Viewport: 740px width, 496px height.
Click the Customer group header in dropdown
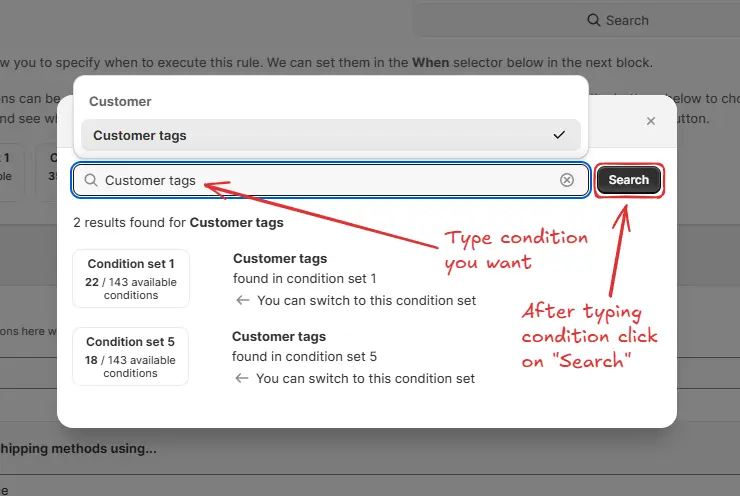120,101
